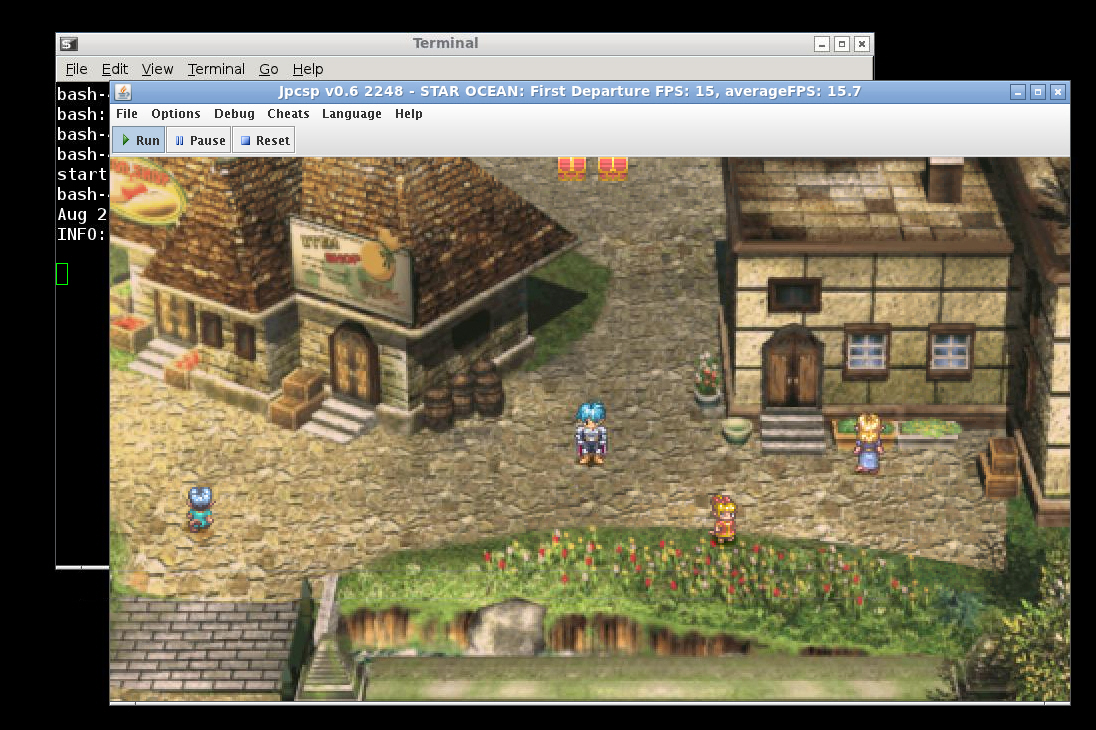The image size is (1096, 730).
Task: Open the Terminal View menu
Action: coord(157,69)
